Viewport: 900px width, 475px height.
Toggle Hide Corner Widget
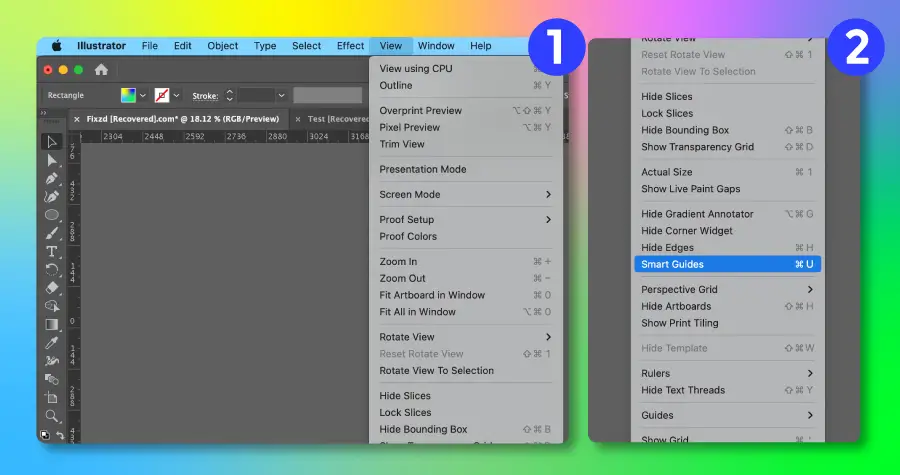(727, 231)
